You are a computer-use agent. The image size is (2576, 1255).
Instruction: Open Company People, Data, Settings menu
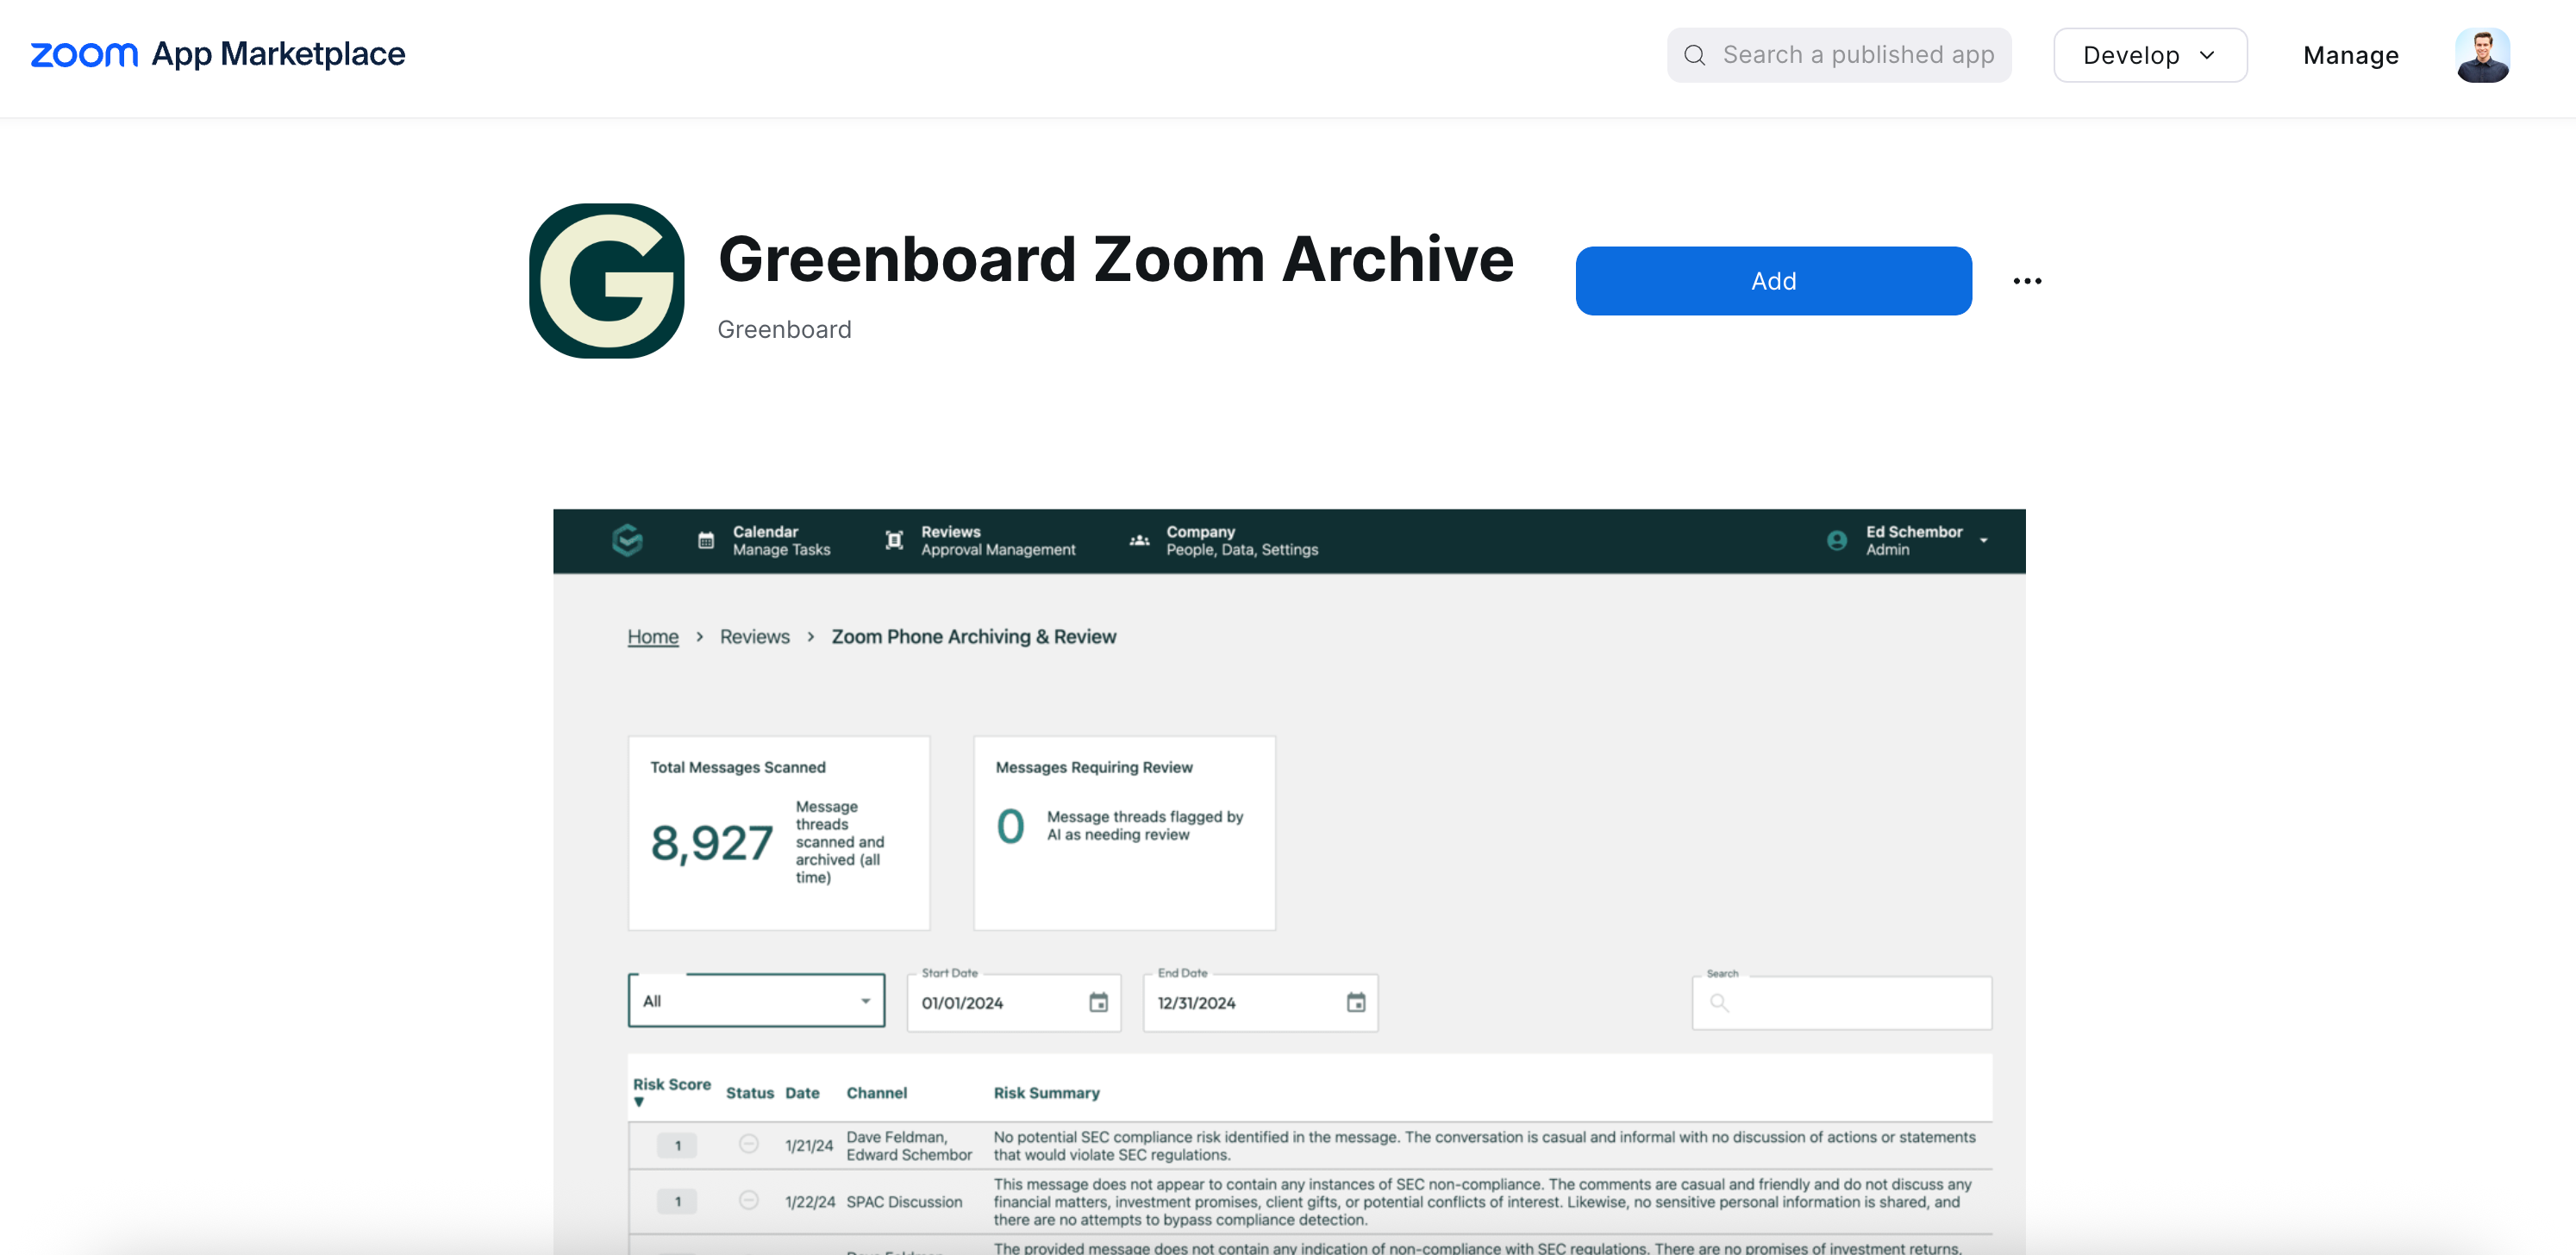pyautogui.click(x=1224, y=541)
